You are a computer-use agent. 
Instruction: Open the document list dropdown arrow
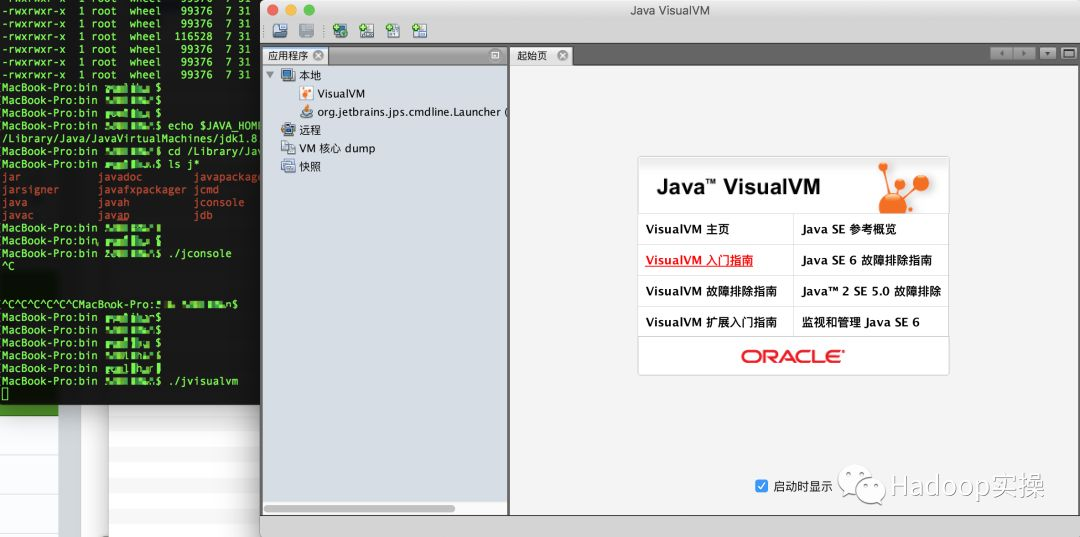tap(1048, 54)
